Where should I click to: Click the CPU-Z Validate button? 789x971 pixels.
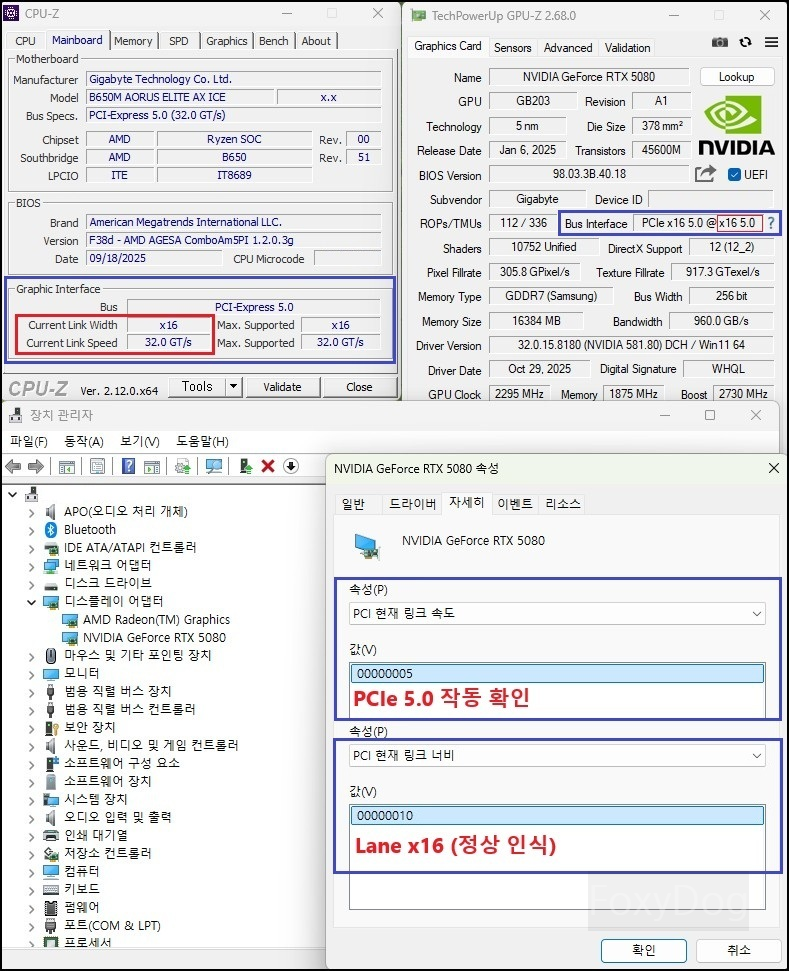click(x=282, y=387)
